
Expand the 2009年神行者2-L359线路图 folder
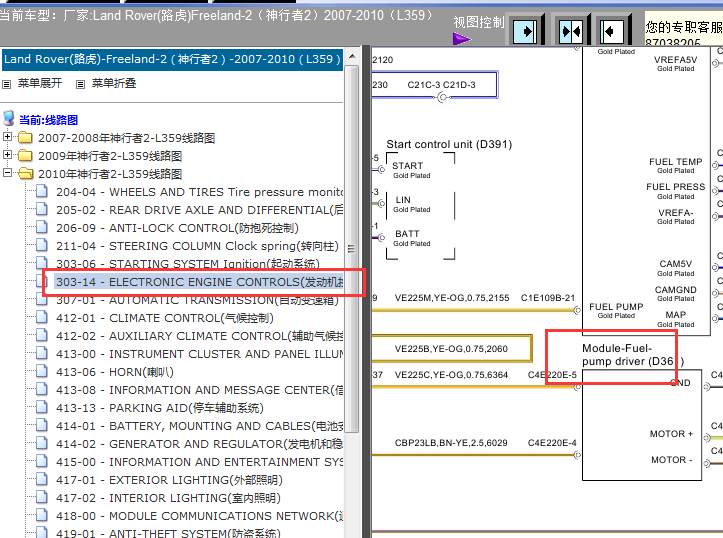point(7,154)
